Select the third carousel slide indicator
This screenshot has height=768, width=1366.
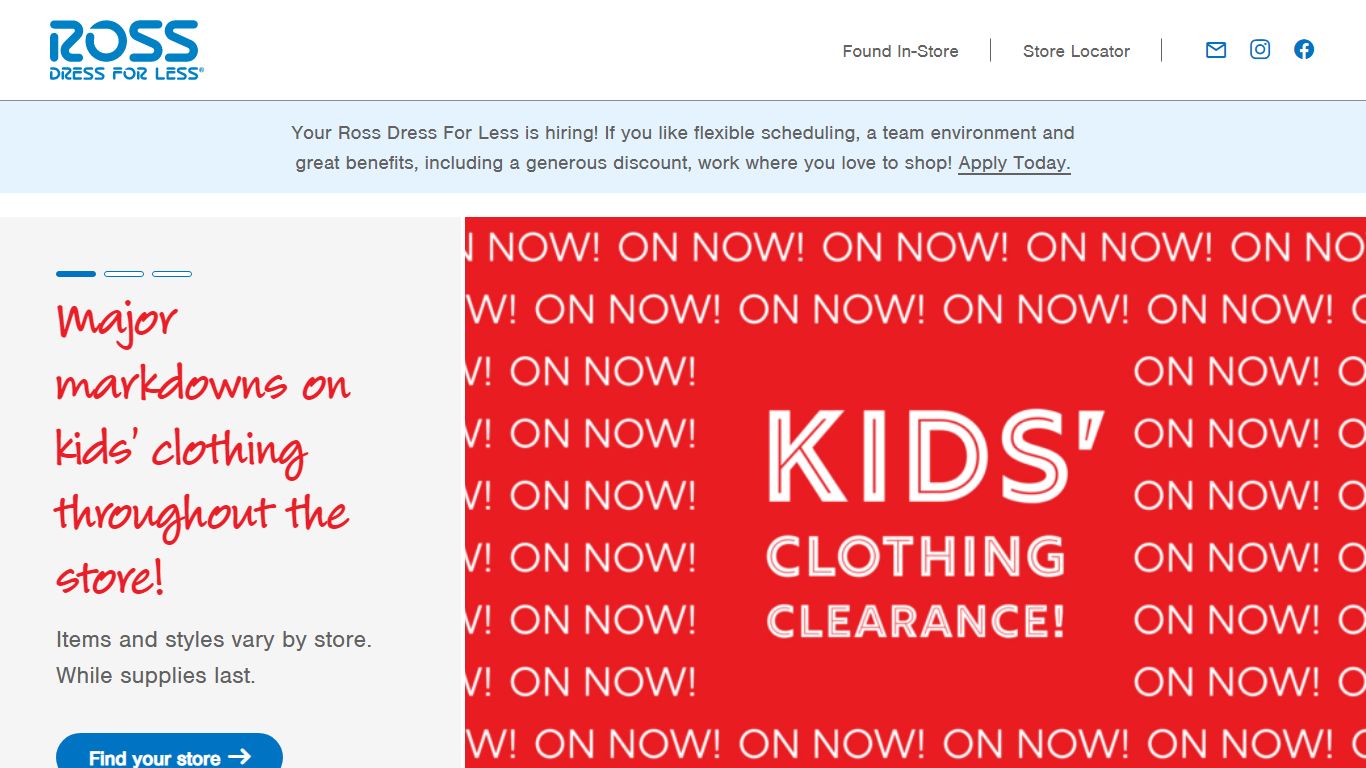tap(172, 274)
